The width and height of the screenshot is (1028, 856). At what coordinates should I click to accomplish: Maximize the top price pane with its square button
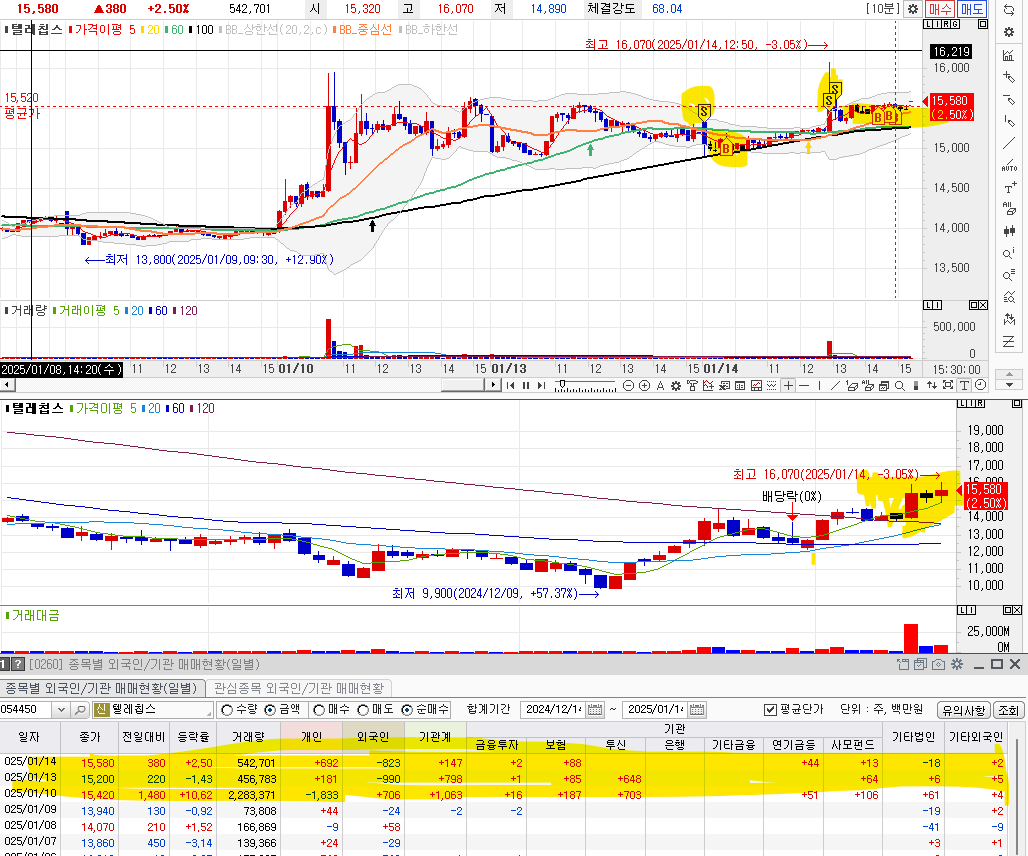click(x=982, y=24)
